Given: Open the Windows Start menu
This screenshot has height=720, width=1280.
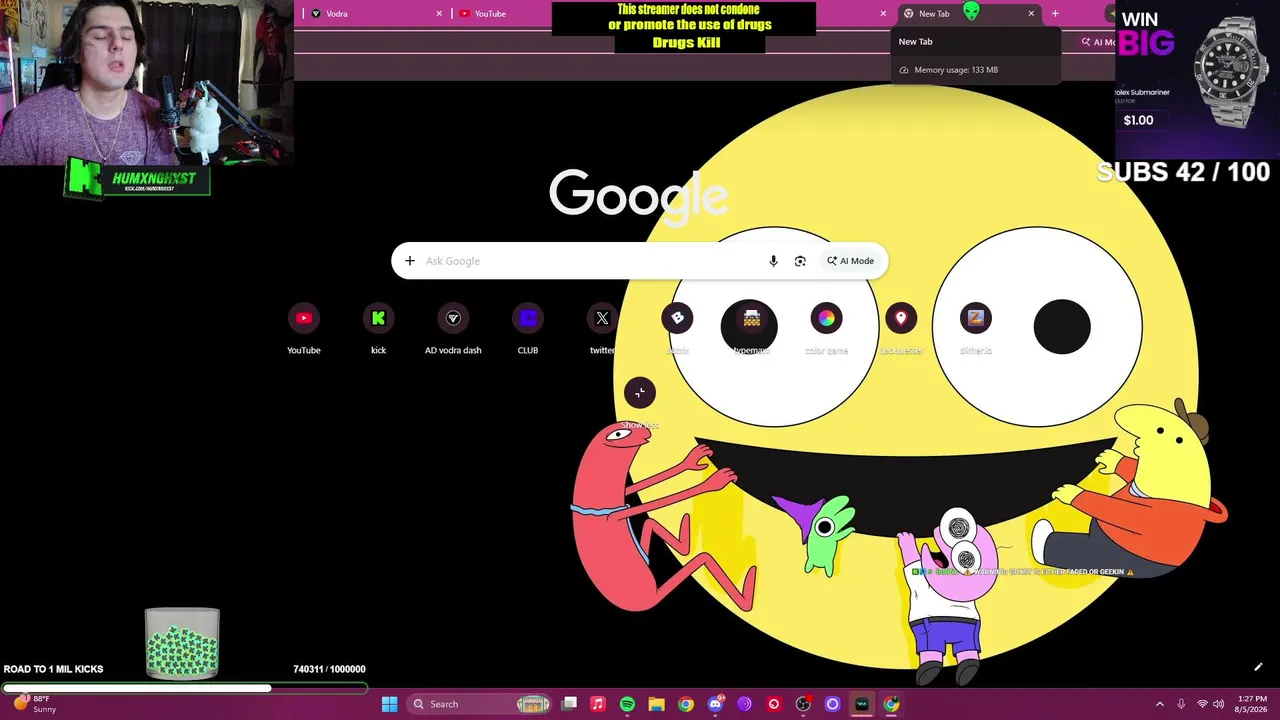Looking at the screenshot, I should [389, 704].
